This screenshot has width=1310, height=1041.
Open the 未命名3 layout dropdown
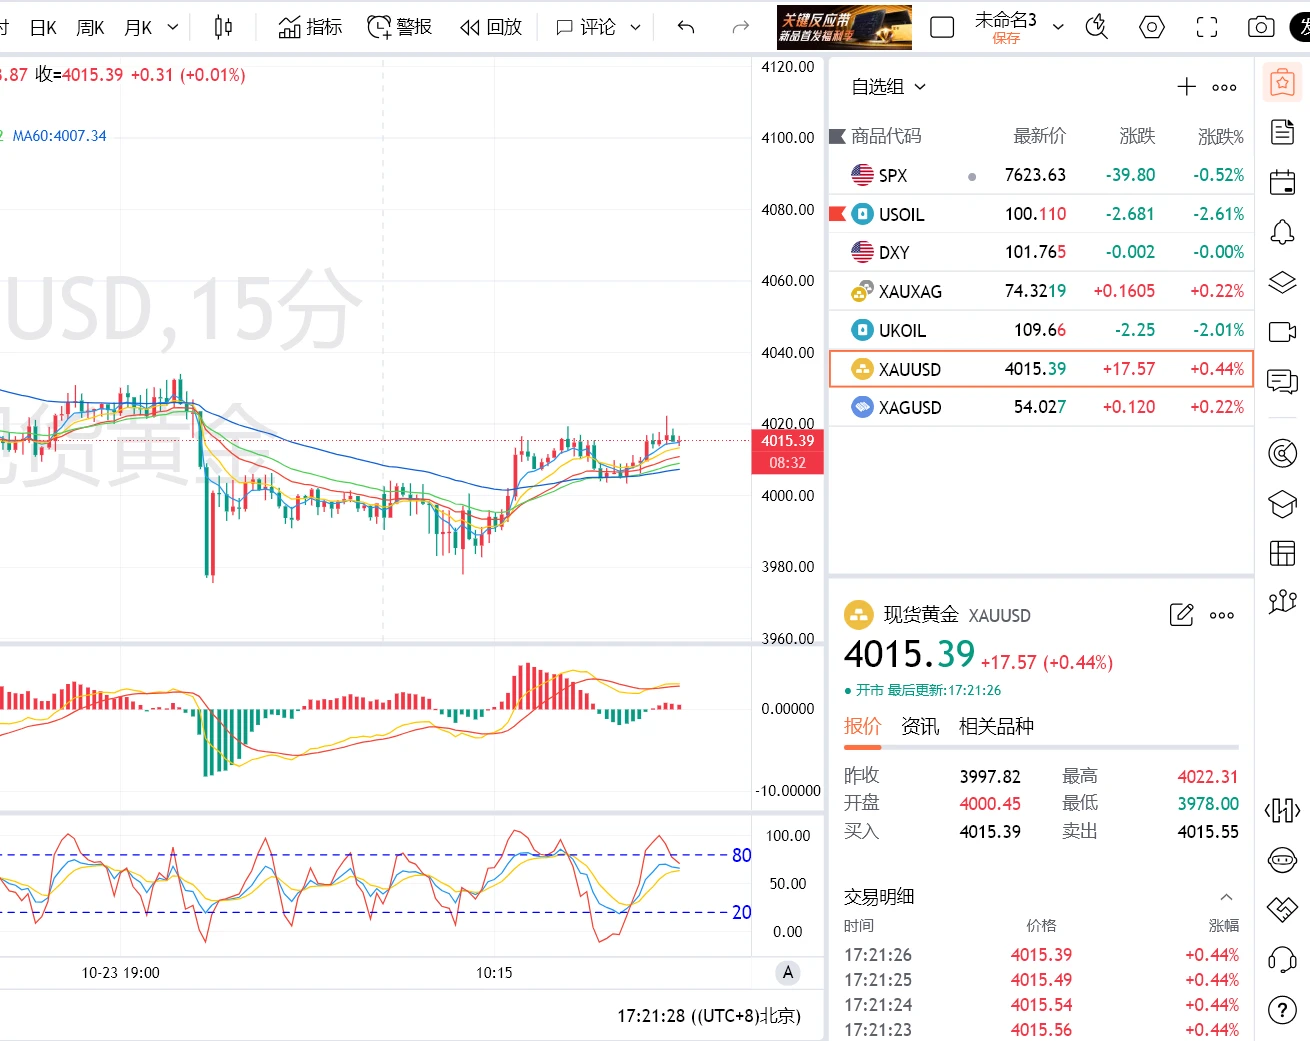click(x=1058, y=27)
